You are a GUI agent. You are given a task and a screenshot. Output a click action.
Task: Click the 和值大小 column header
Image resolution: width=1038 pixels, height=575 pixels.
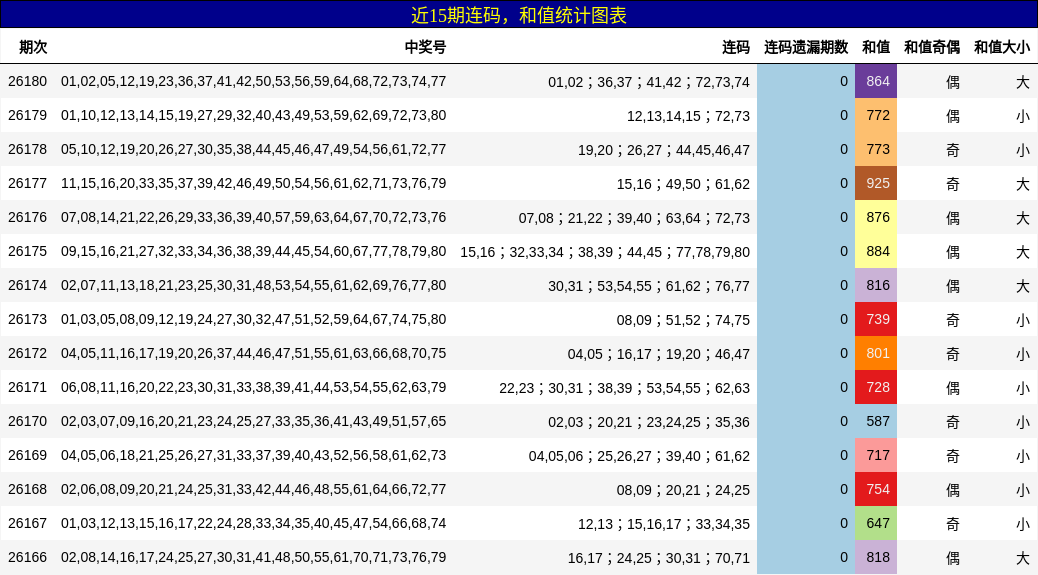tap(1002, 47)
